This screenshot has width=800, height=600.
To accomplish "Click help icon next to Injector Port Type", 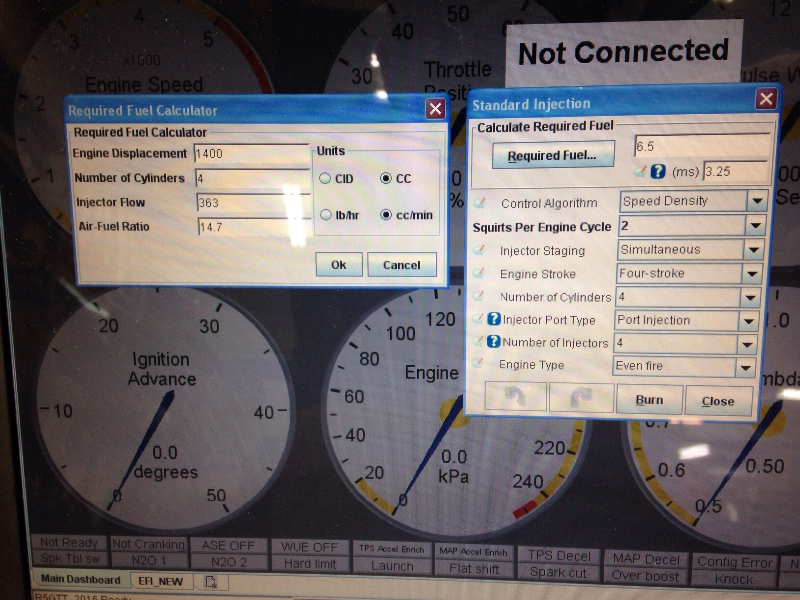I will coord(494,321).
